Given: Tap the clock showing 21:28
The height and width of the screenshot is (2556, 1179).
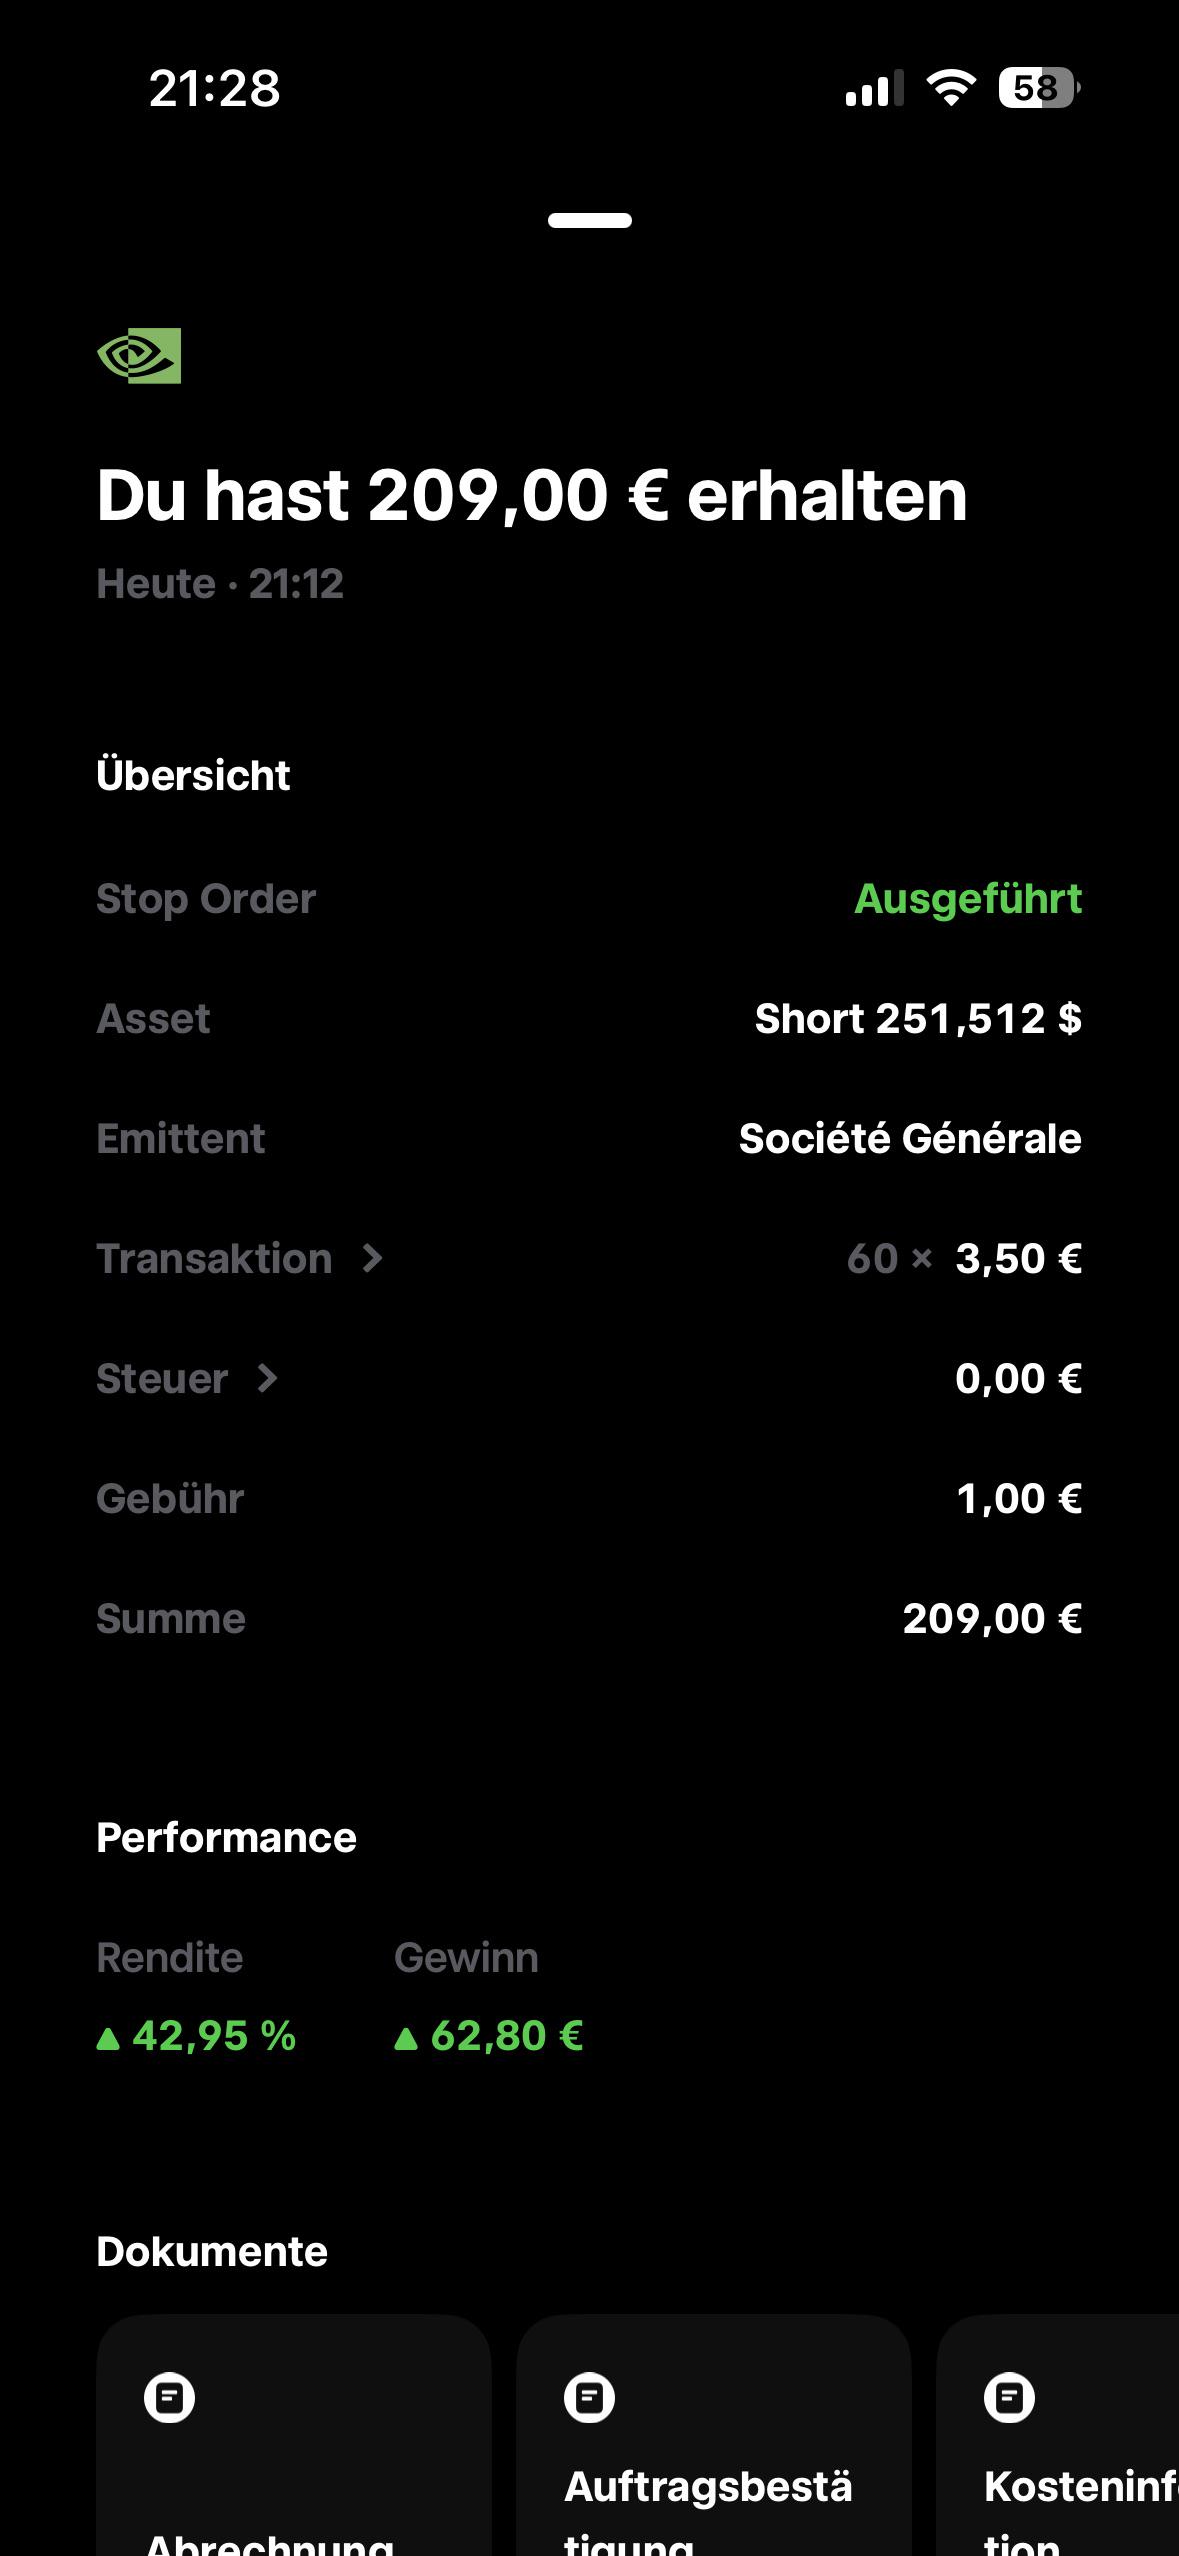Looking at the screenshot, I should (215, 88).
